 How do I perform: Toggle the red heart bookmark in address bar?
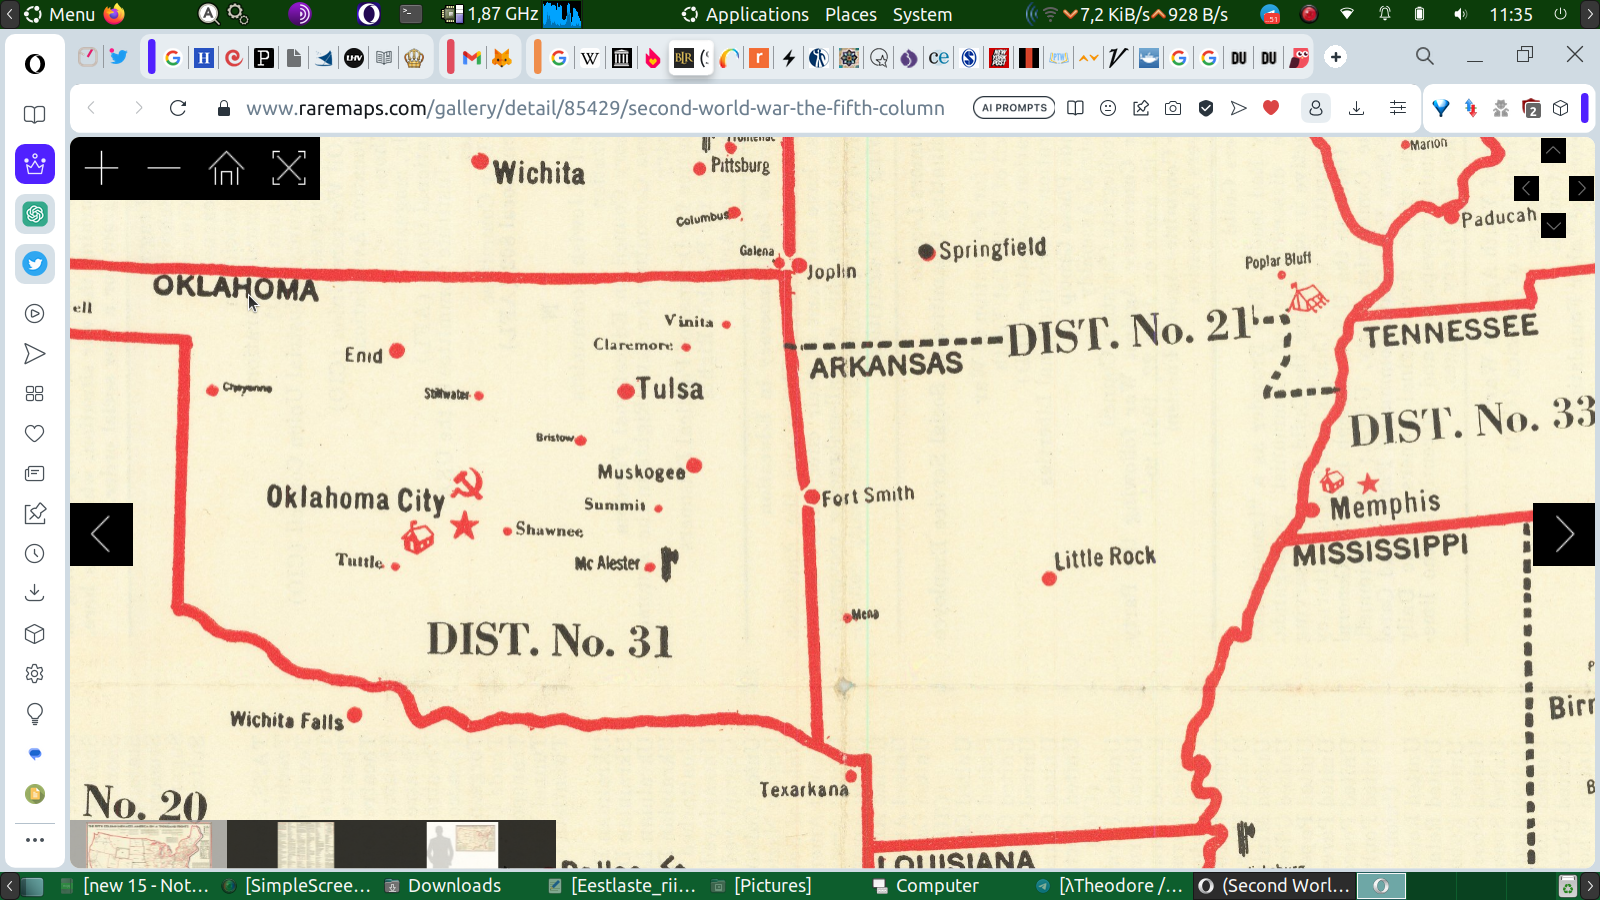[x=1271, y=108]
